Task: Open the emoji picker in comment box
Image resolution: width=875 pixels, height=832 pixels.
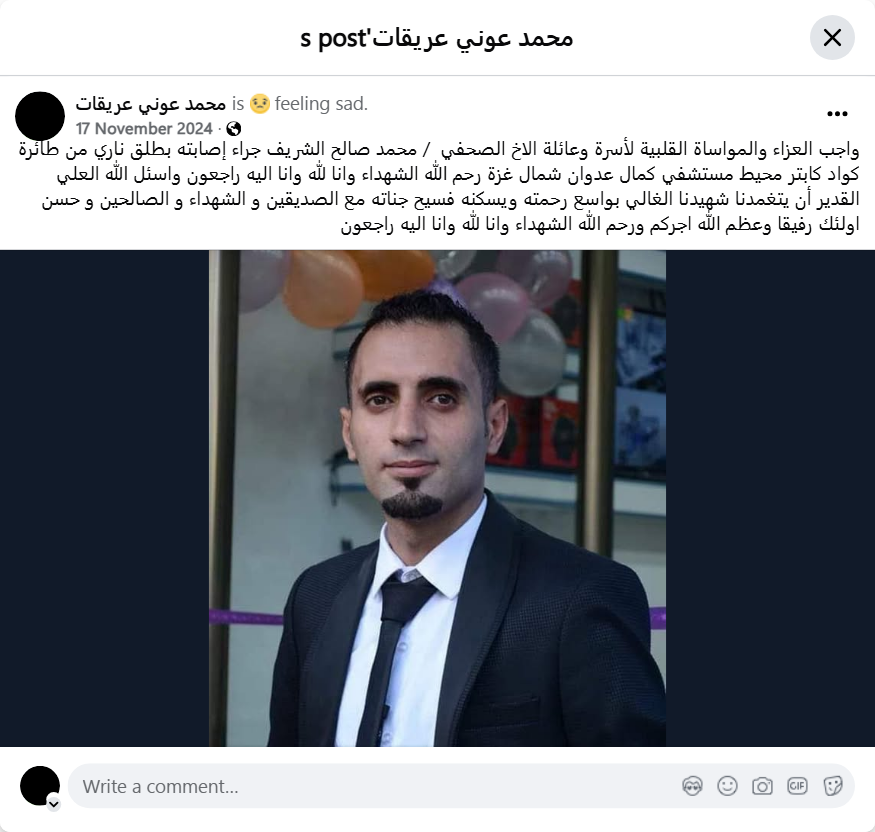Action: click(x=727, y=786)
